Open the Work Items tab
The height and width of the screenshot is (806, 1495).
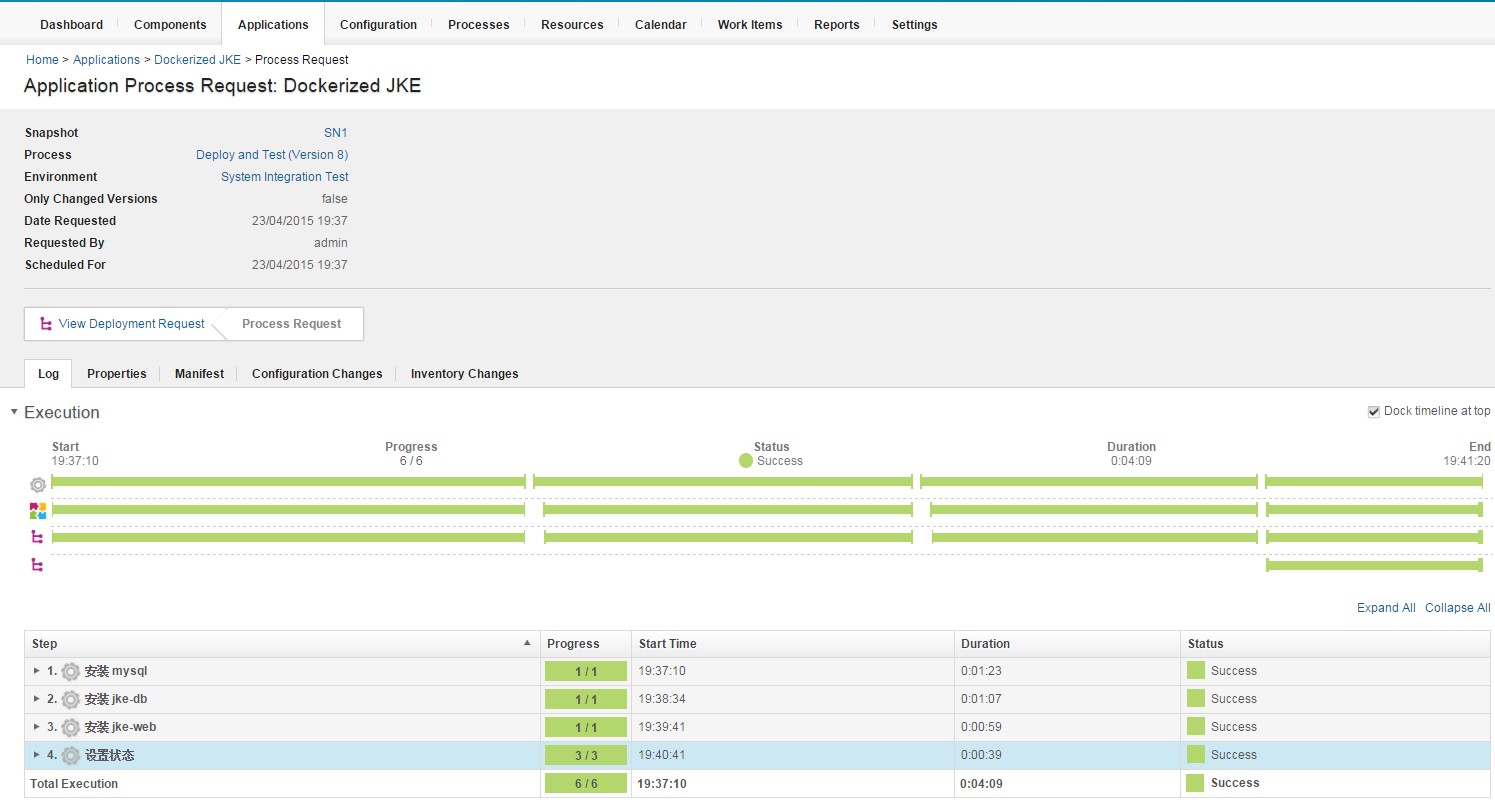(750, 24)
